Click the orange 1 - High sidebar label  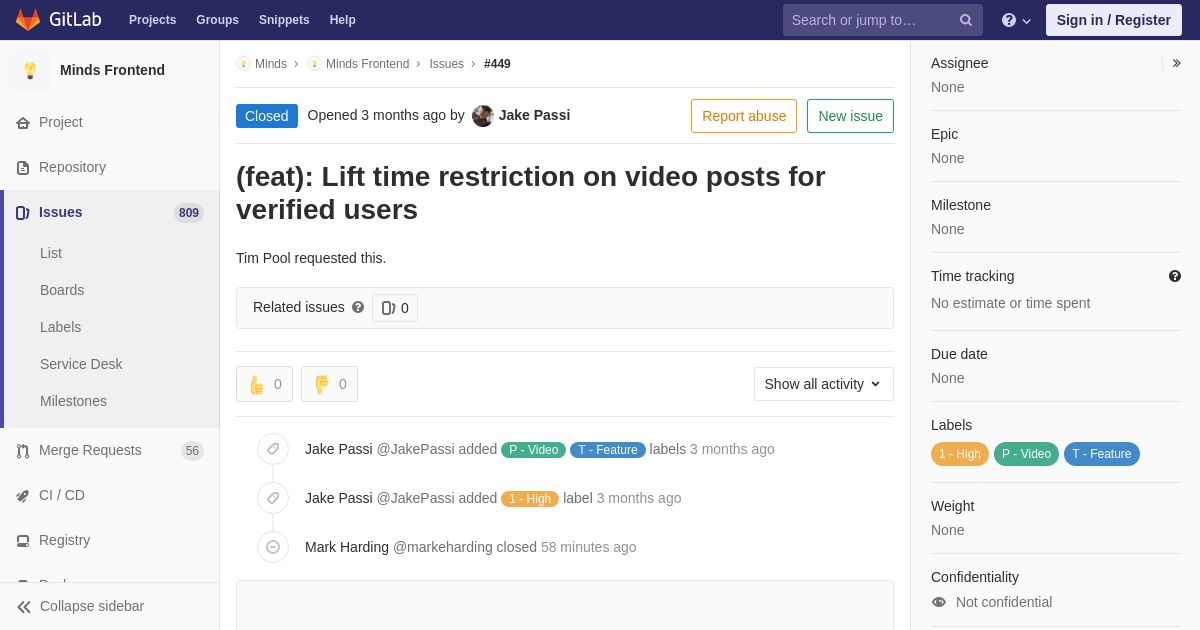tap(960, 454)
